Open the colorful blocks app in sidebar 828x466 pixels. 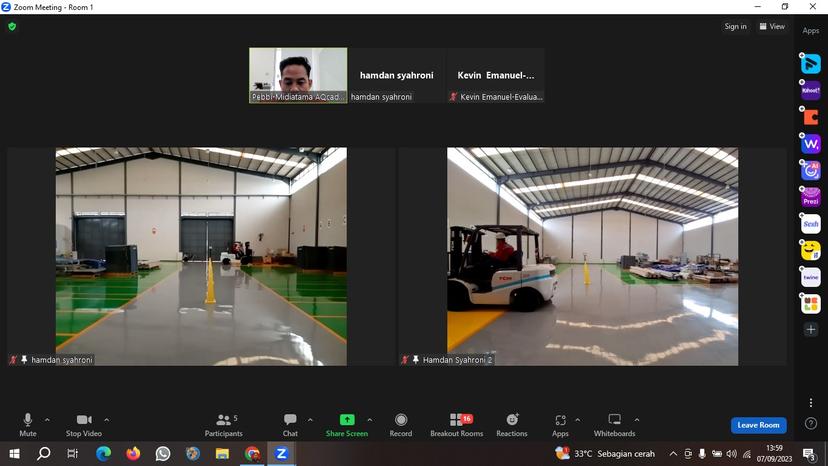(811, 304)
